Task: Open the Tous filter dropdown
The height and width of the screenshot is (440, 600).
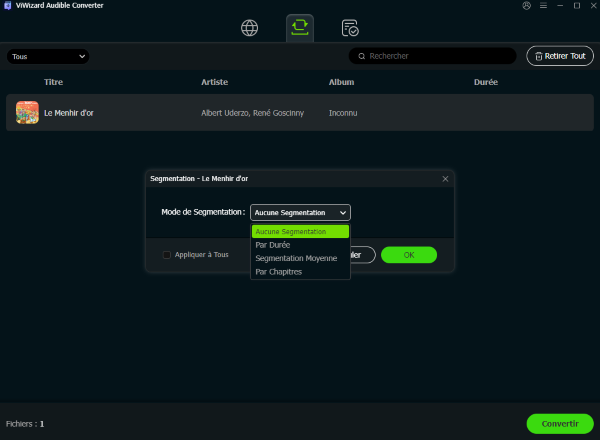Action: coord(48,57)
